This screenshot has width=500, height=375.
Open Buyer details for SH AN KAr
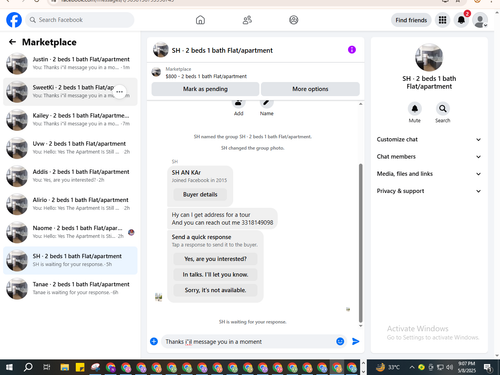pos(200,194)
